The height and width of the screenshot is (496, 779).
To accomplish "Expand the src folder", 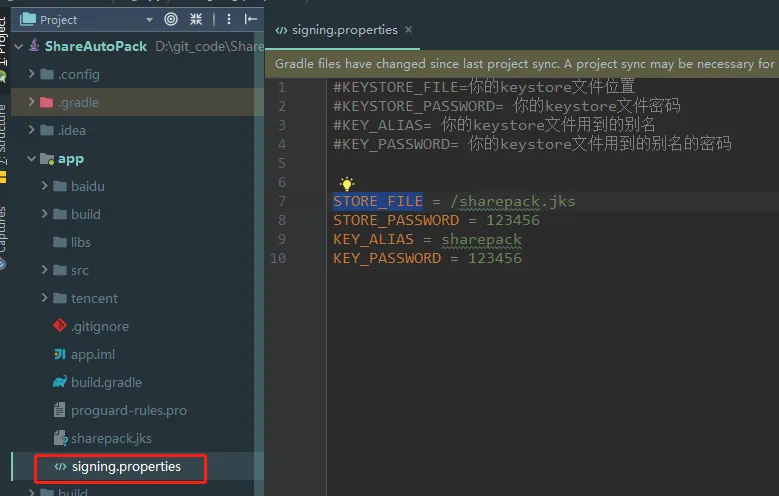I will (44, 270).
